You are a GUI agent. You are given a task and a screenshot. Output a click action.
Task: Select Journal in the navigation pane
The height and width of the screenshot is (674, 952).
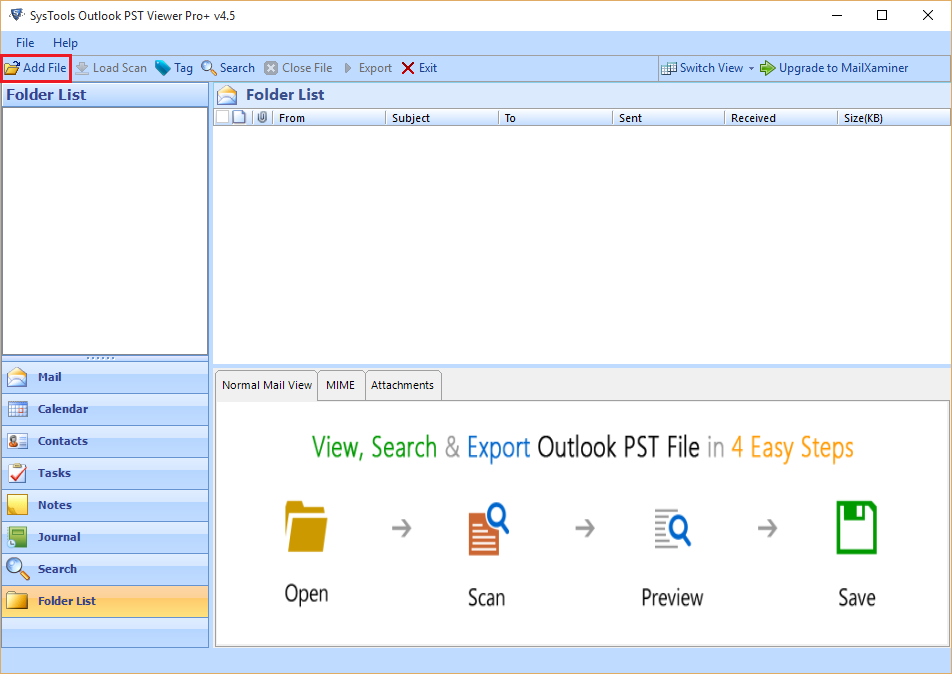point(105,537)
